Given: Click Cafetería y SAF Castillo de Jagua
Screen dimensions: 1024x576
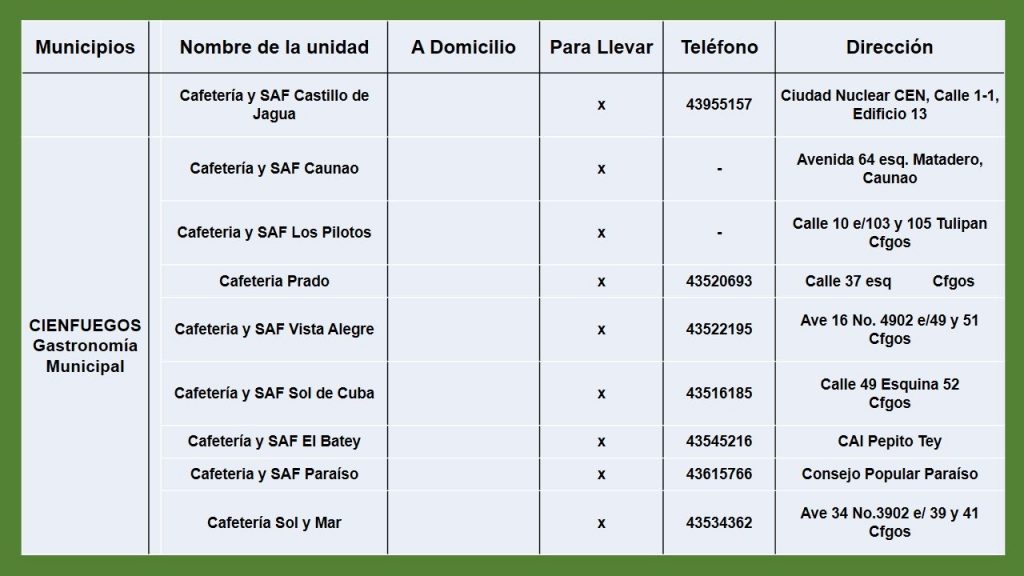Looking at the screenshot, I should click(274, 104).
